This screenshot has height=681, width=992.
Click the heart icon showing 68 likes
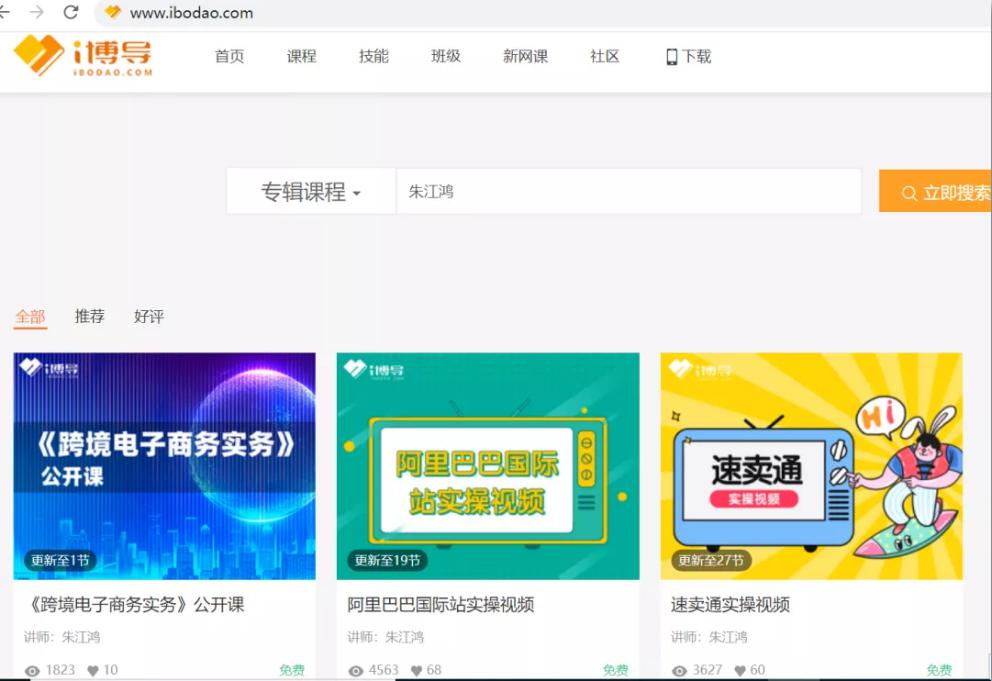pos(416,670)
